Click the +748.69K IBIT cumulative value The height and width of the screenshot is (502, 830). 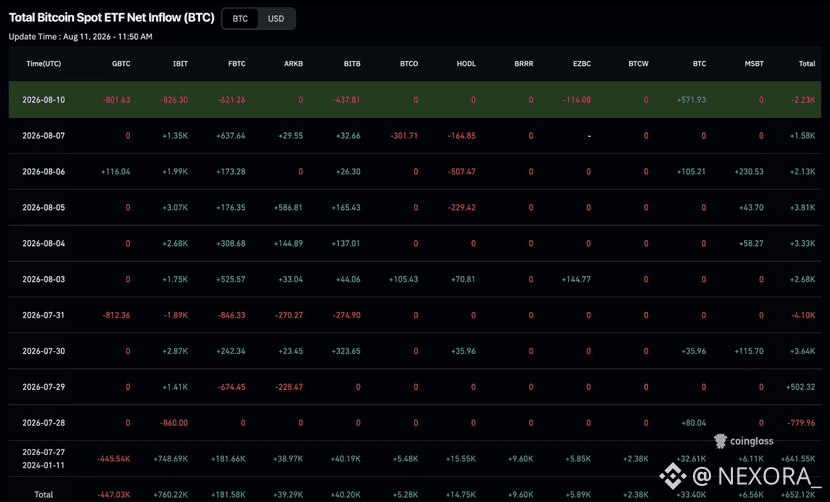pos(170,459)
